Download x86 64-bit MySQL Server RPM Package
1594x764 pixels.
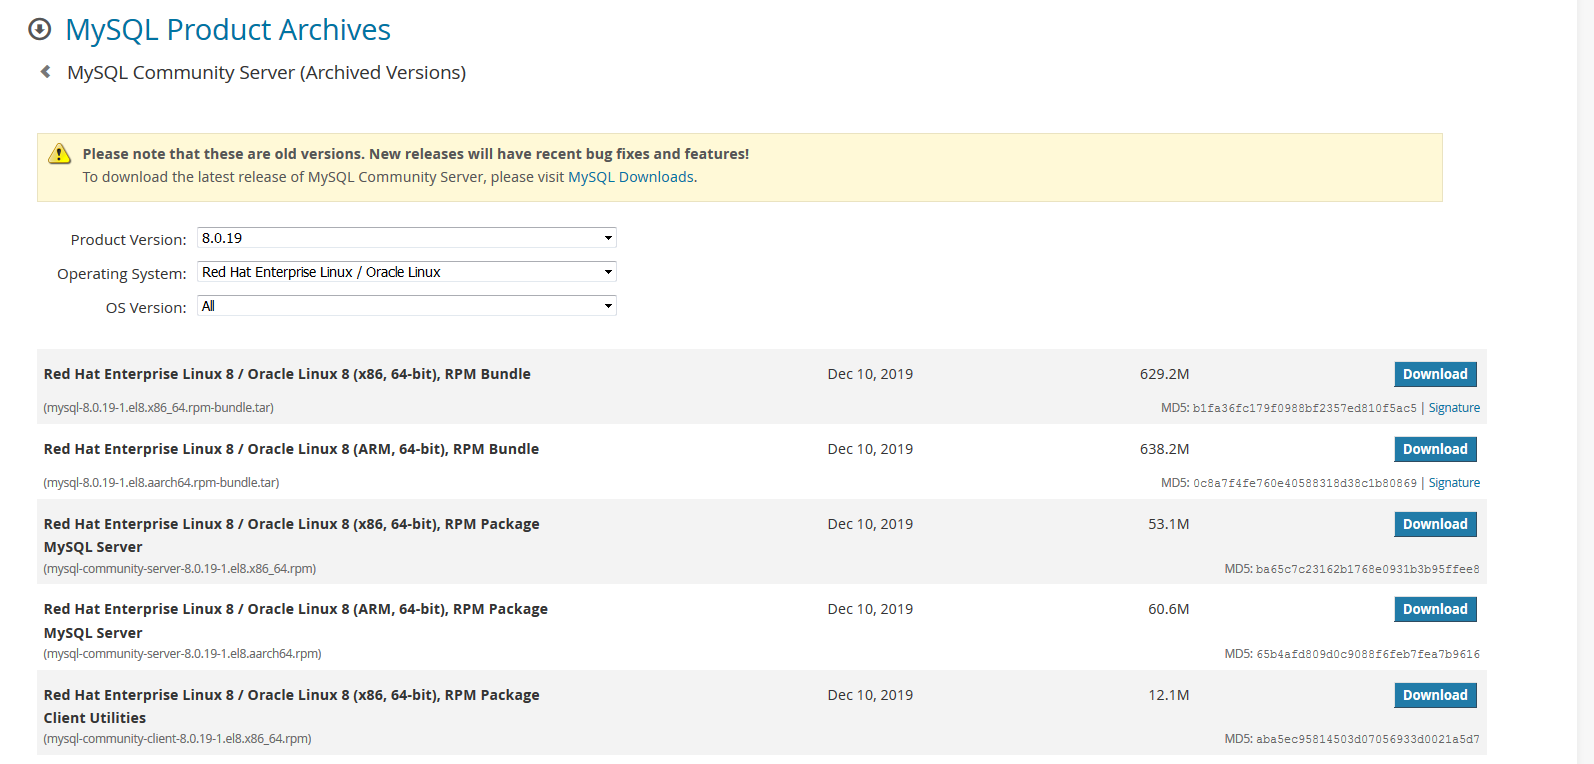pos(1435,524)
